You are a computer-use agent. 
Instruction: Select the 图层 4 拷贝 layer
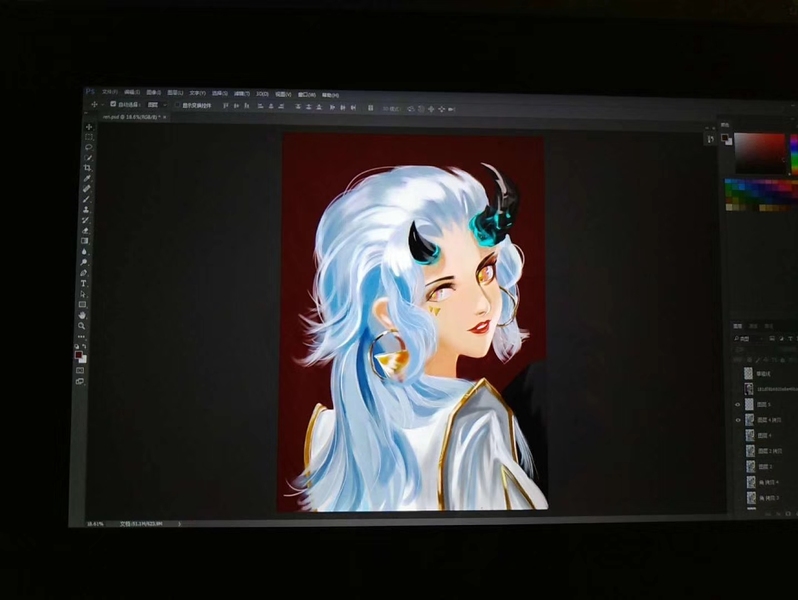click(770, 420)
